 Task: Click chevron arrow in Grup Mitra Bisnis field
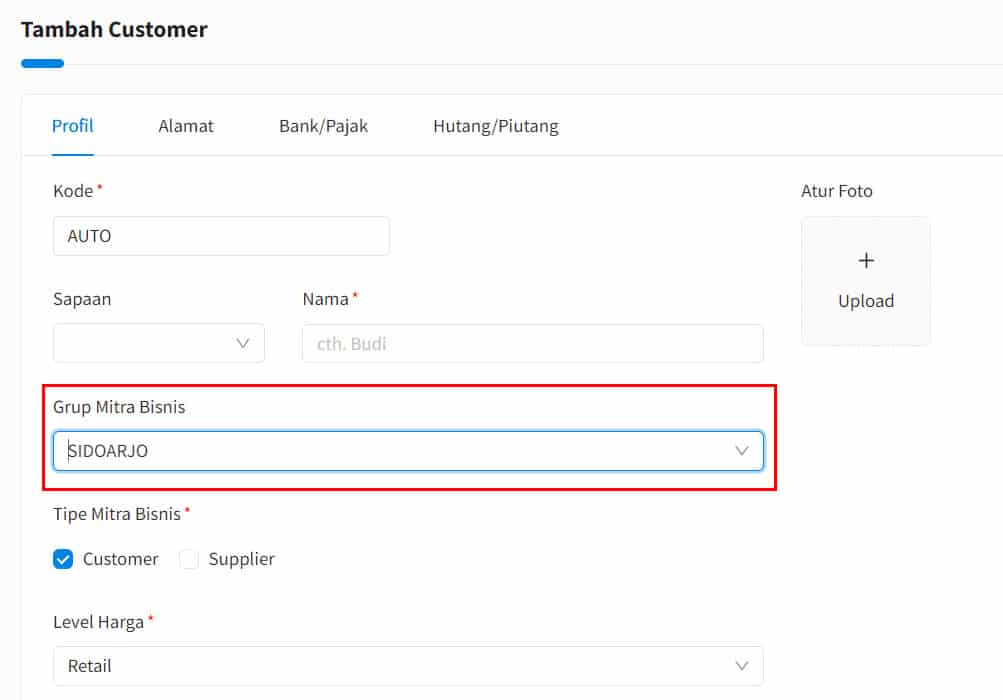click(741, 451)
